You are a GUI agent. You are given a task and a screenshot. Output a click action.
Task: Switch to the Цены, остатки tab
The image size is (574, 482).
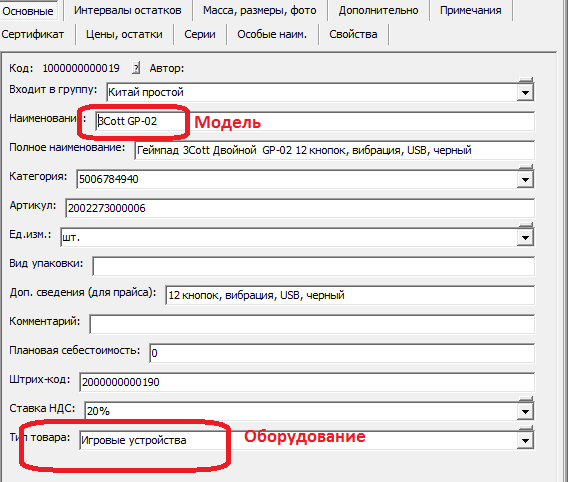point(124,34)
